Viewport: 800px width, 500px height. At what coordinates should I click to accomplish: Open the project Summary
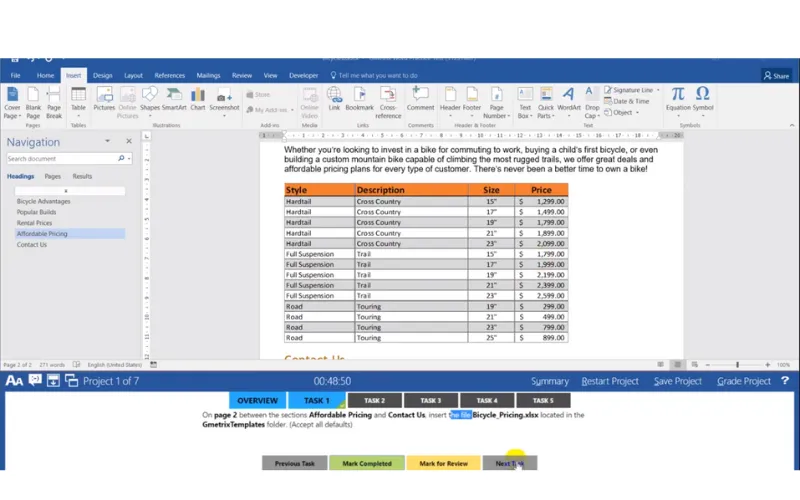point(549,381)
